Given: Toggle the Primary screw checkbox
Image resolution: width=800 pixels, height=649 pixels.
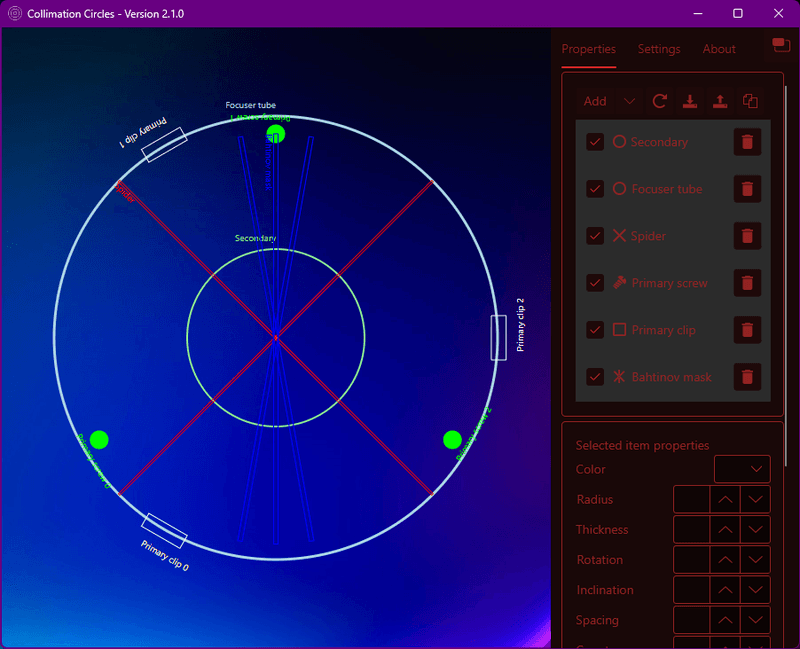Looking at the screenshot, I should click(x=595, y=283).
